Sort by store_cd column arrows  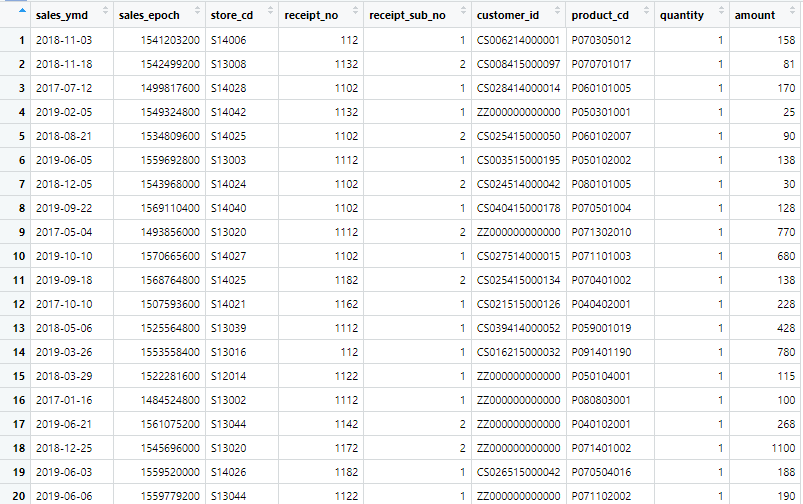click(271, 10)
